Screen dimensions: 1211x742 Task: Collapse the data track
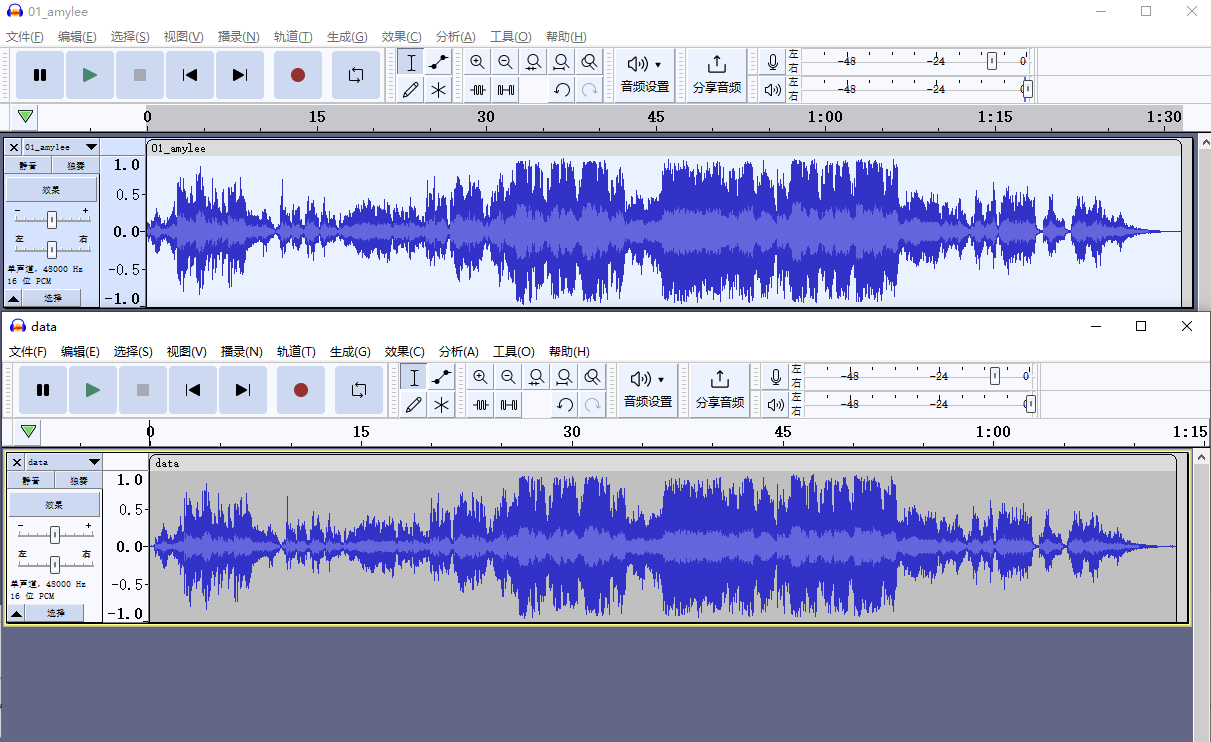point(17,613)
